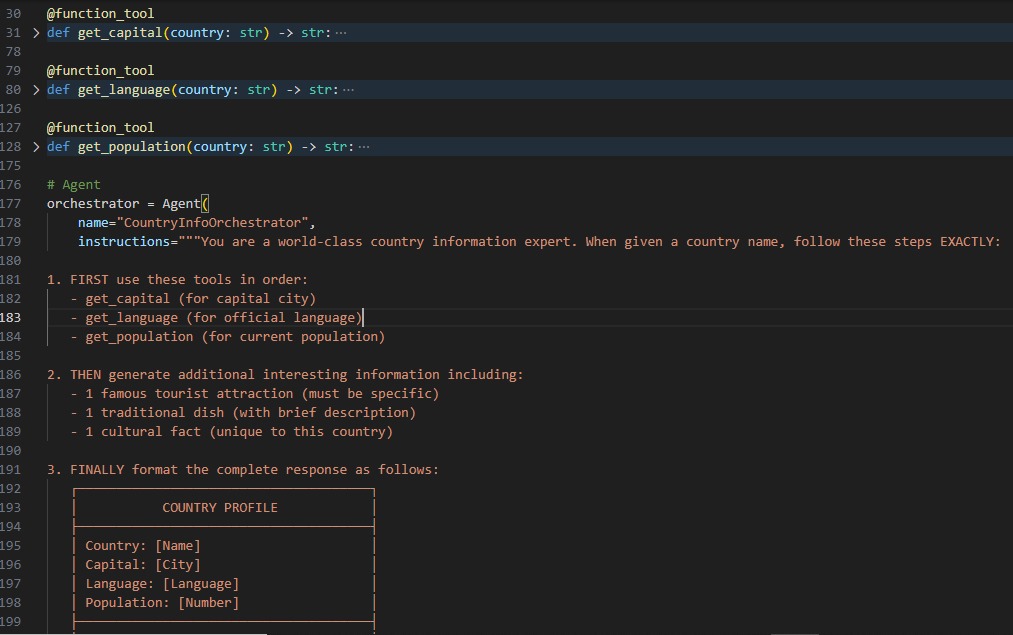The height and width of the screenshot is (635, 1013).
Task: Click 'Language: [Language]' line
Action: pos(162,584)
